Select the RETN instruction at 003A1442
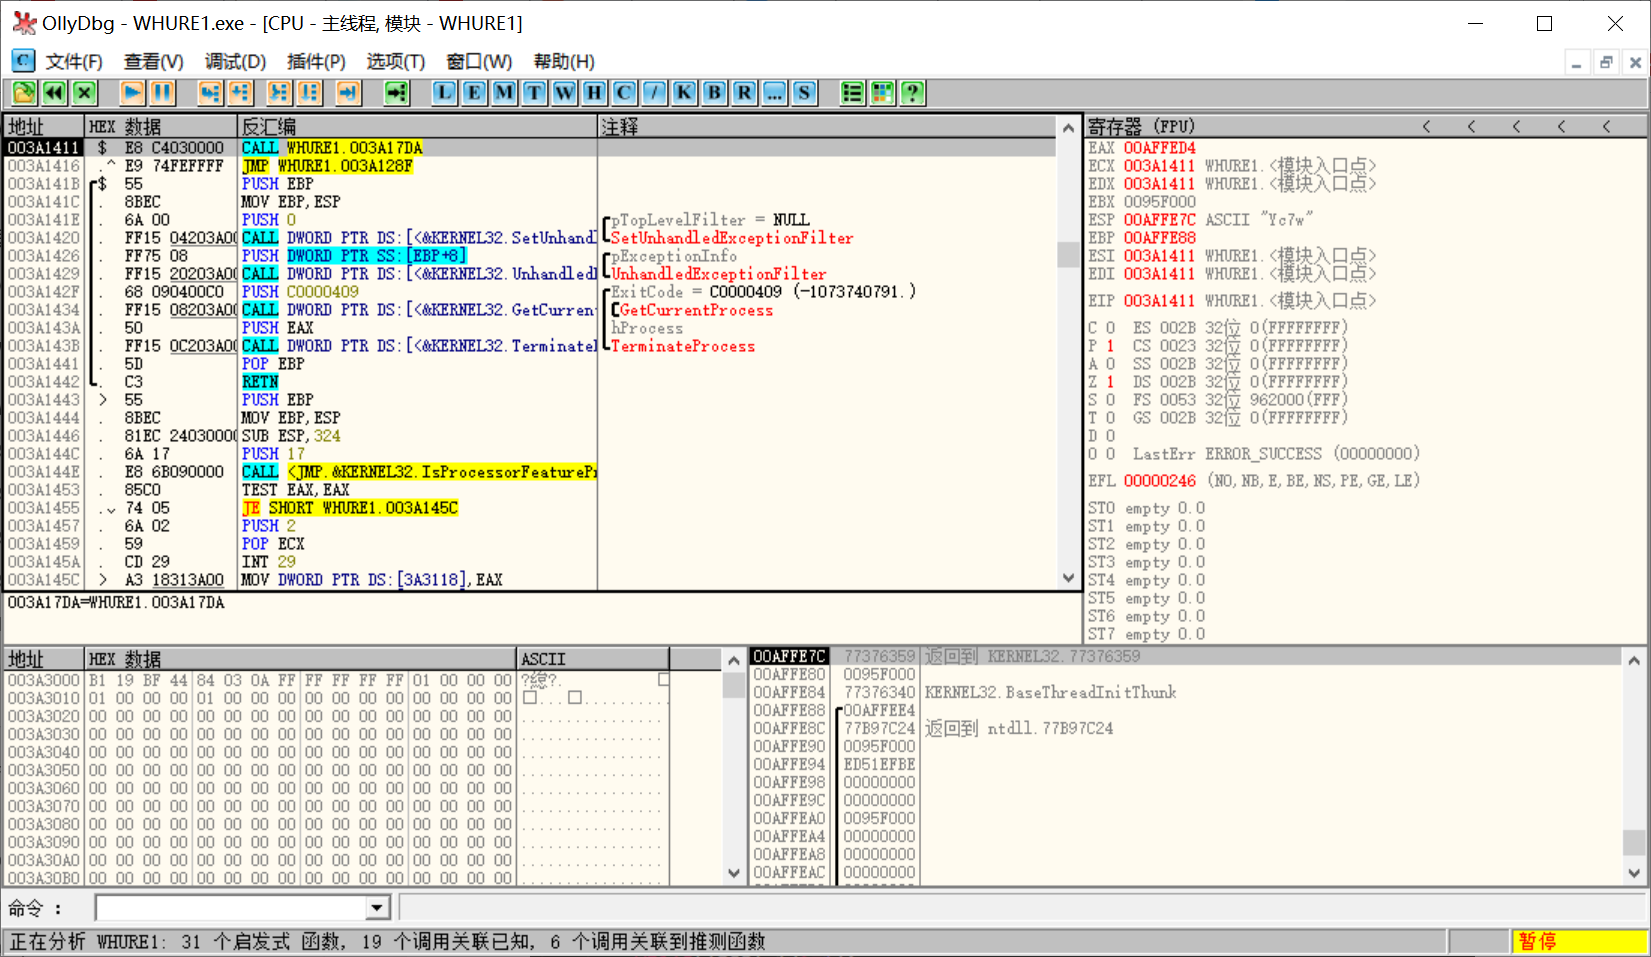This screenshot has height=957, width=1651. [x=260, y=382]
